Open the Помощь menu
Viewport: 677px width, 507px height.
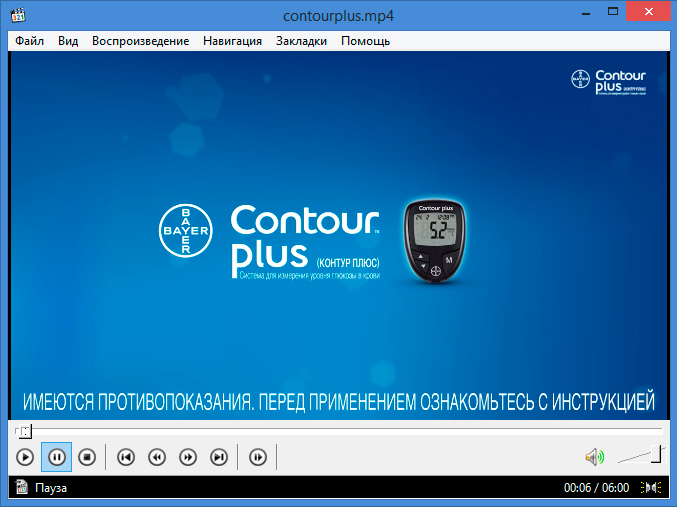pos(365,41)
